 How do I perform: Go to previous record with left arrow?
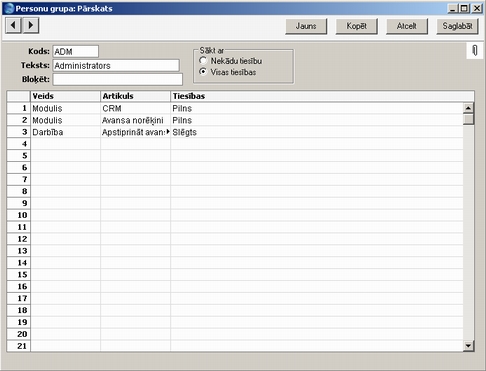[x=13, y=25]
